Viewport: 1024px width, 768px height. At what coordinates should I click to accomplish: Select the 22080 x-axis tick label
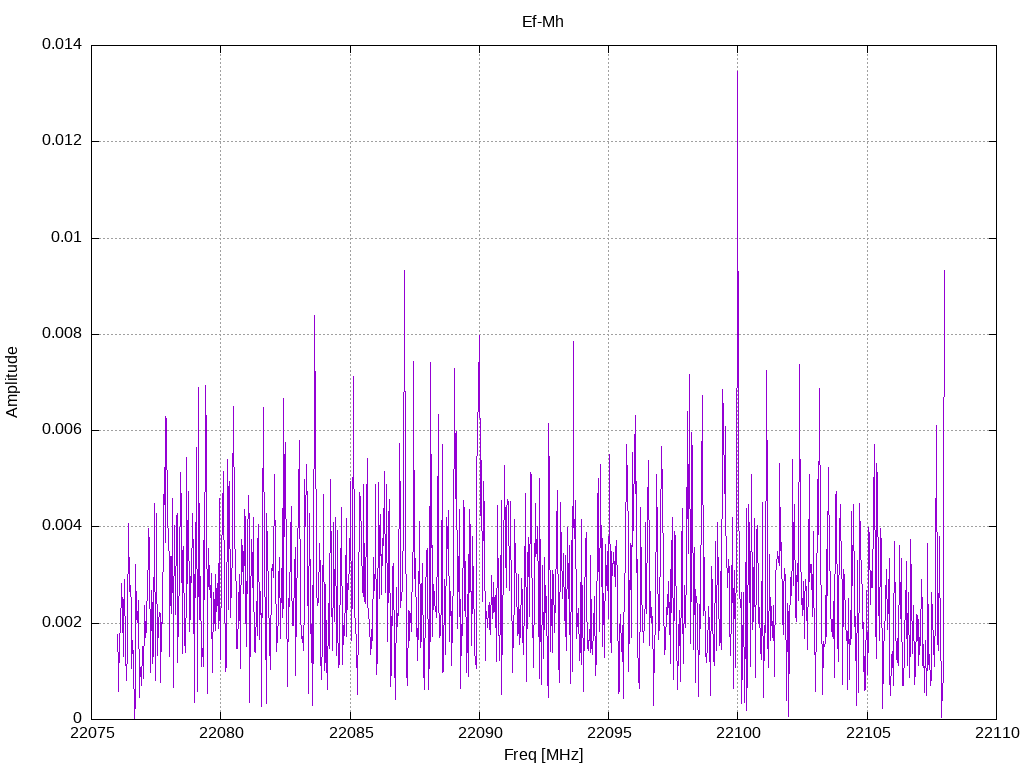coord(220,734)
